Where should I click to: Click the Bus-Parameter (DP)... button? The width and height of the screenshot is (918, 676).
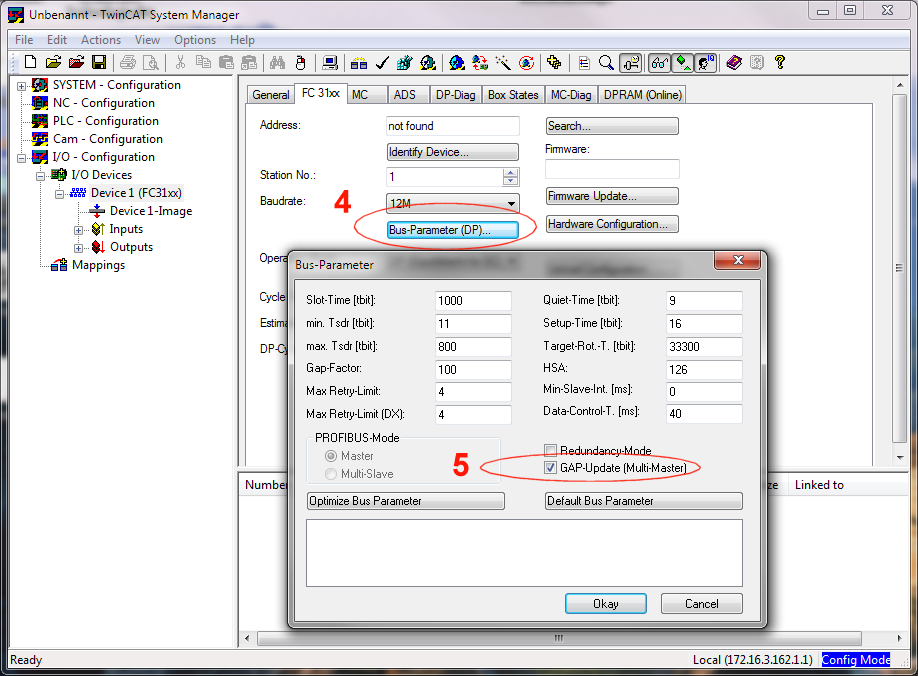pyautogui.click(x=453, y=230)
